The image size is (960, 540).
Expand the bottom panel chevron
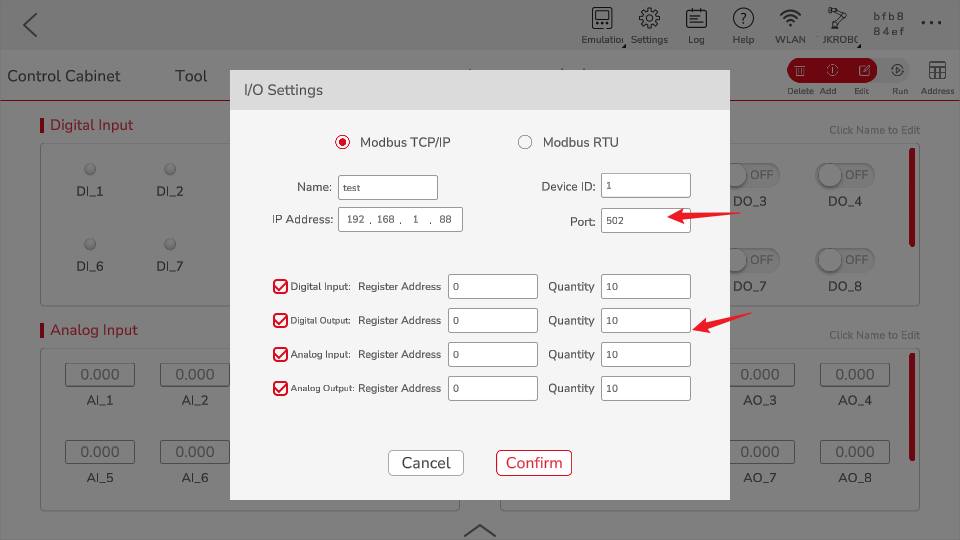(480, 529)
